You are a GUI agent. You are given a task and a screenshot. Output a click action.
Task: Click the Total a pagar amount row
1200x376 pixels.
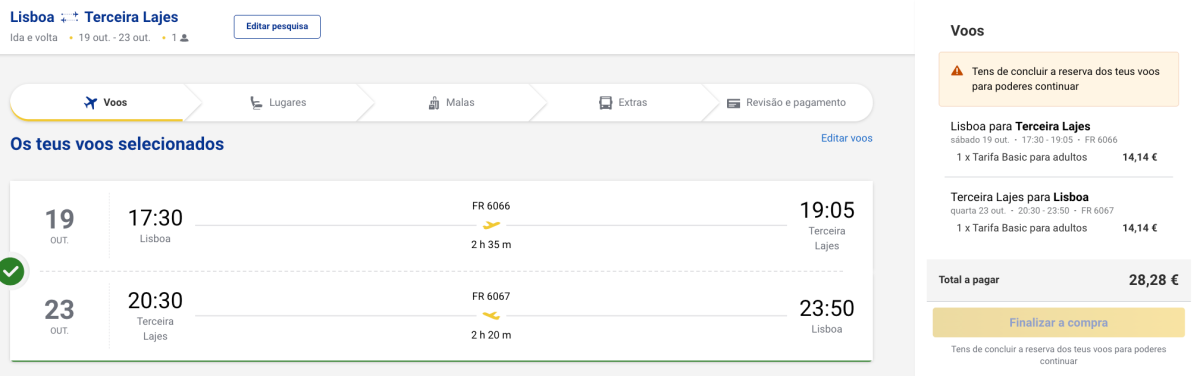(1059, 280)
